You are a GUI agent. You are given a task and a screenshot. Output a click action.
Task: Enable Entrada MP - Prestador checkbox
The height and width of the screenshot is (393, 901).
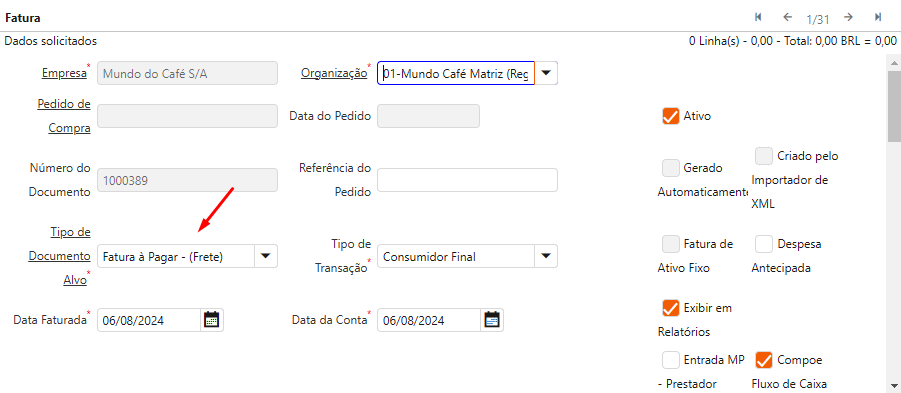(x=671, y=360)
